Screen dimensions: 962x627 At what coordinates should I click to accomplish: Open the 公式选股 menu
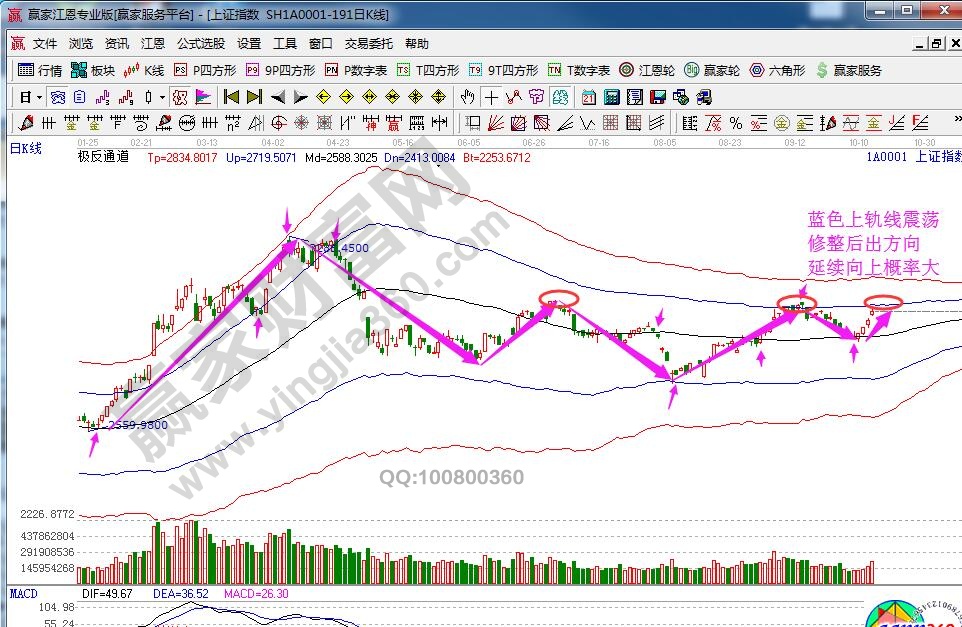click(x=201, y=44)
